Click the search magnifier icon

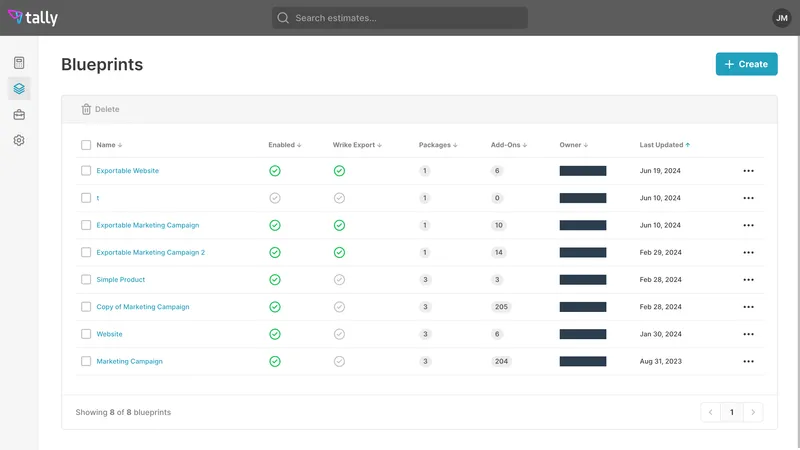pos(283,18)
